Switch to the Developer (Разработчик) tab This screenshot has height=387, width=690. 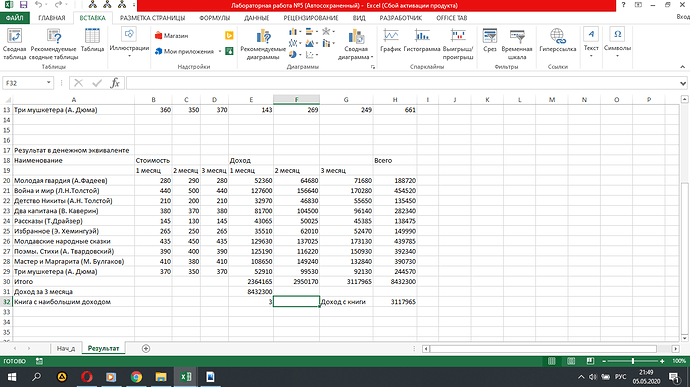pyautogui.click(x=400, y=18)
